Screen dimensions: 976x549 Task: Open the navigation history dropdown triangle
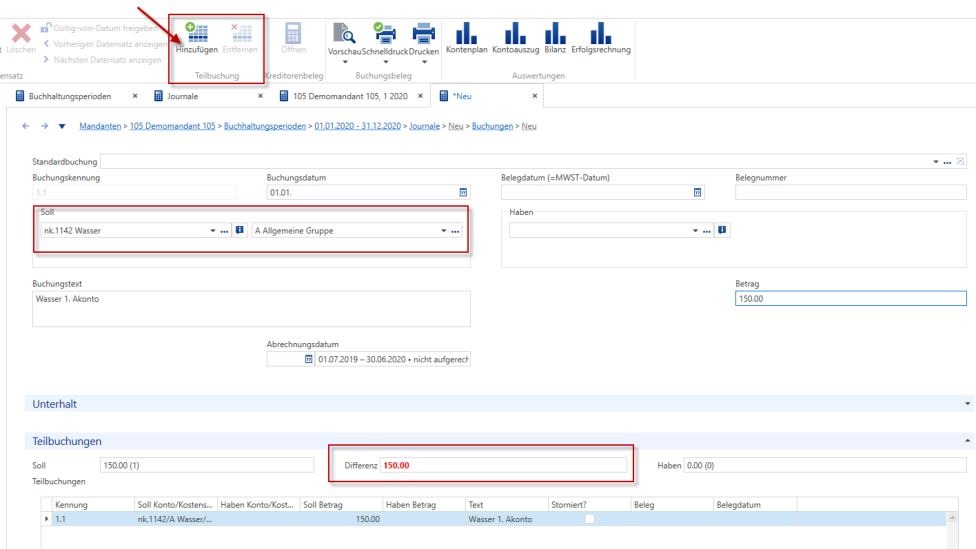click(62, 126)
